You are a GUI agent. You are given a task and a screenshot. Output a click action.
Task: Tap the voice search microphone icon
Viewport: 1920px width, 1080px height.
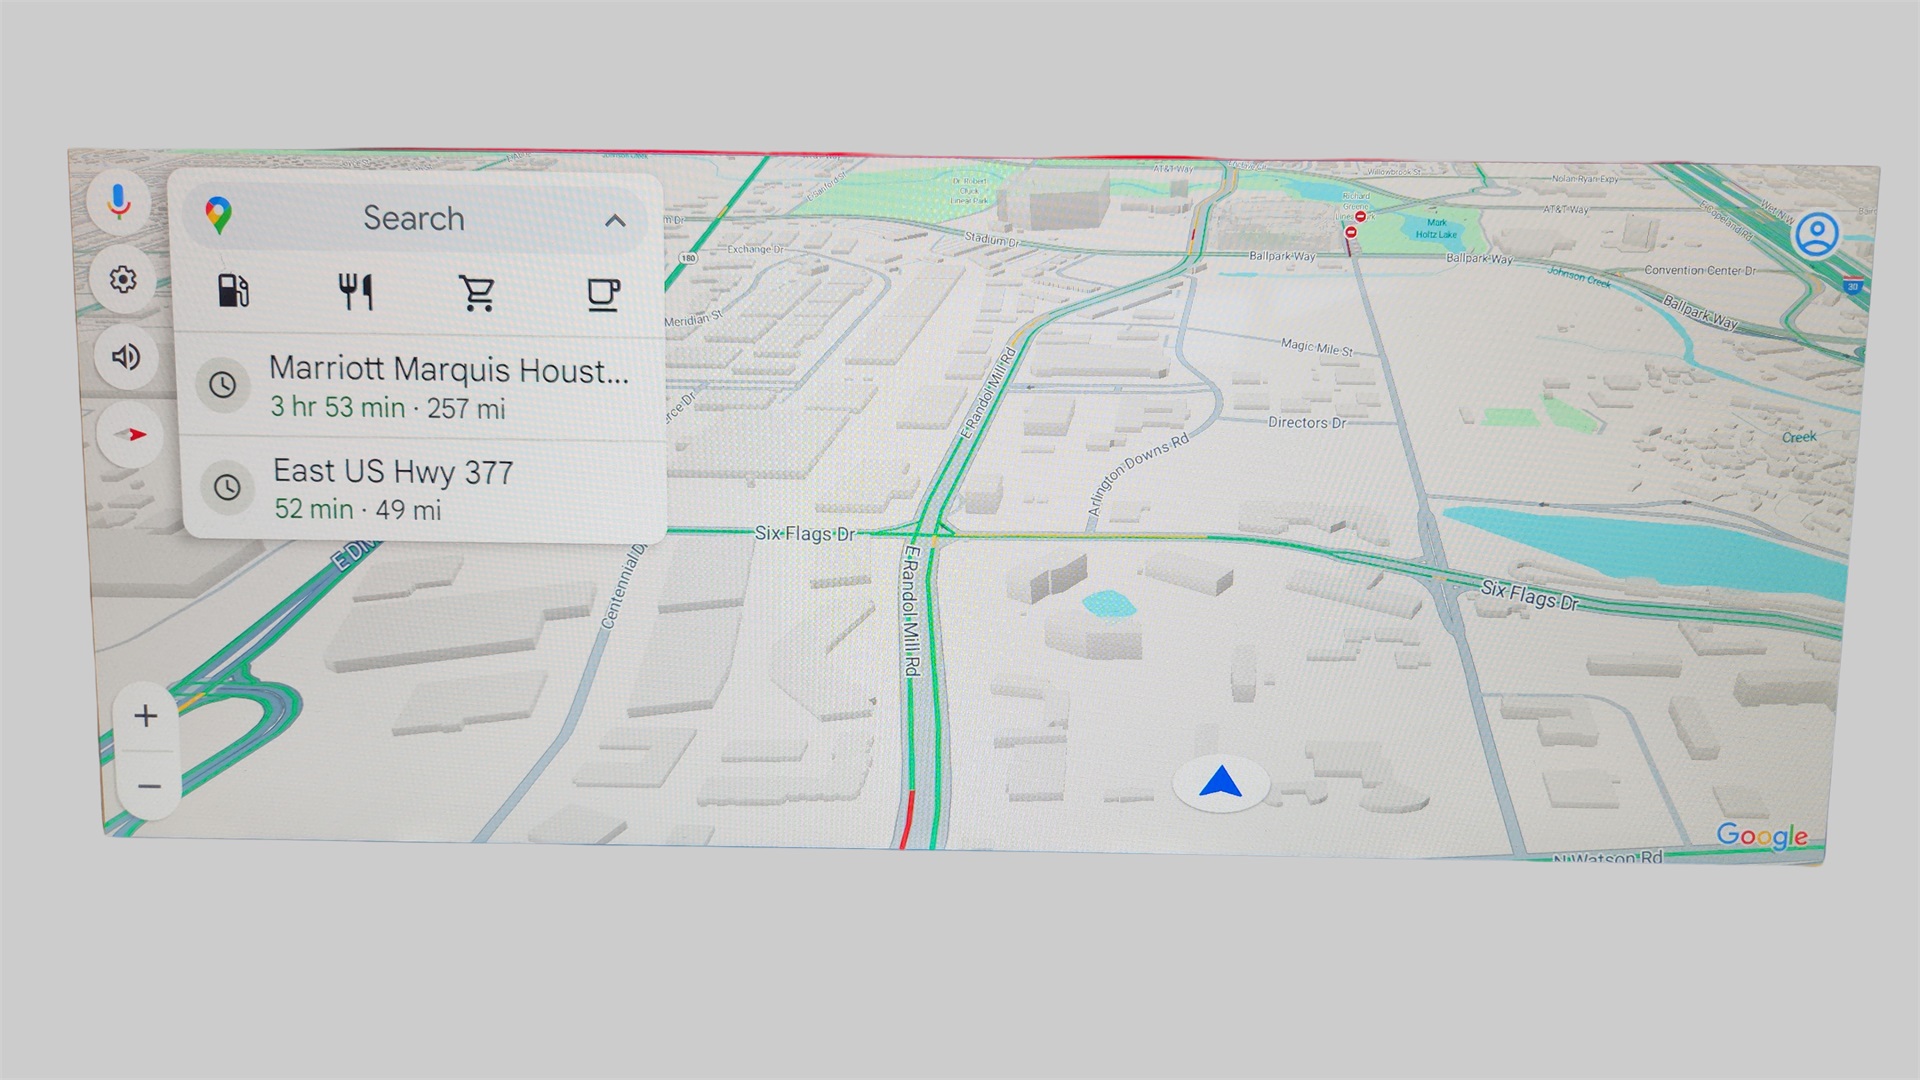(x=119, y=200)
